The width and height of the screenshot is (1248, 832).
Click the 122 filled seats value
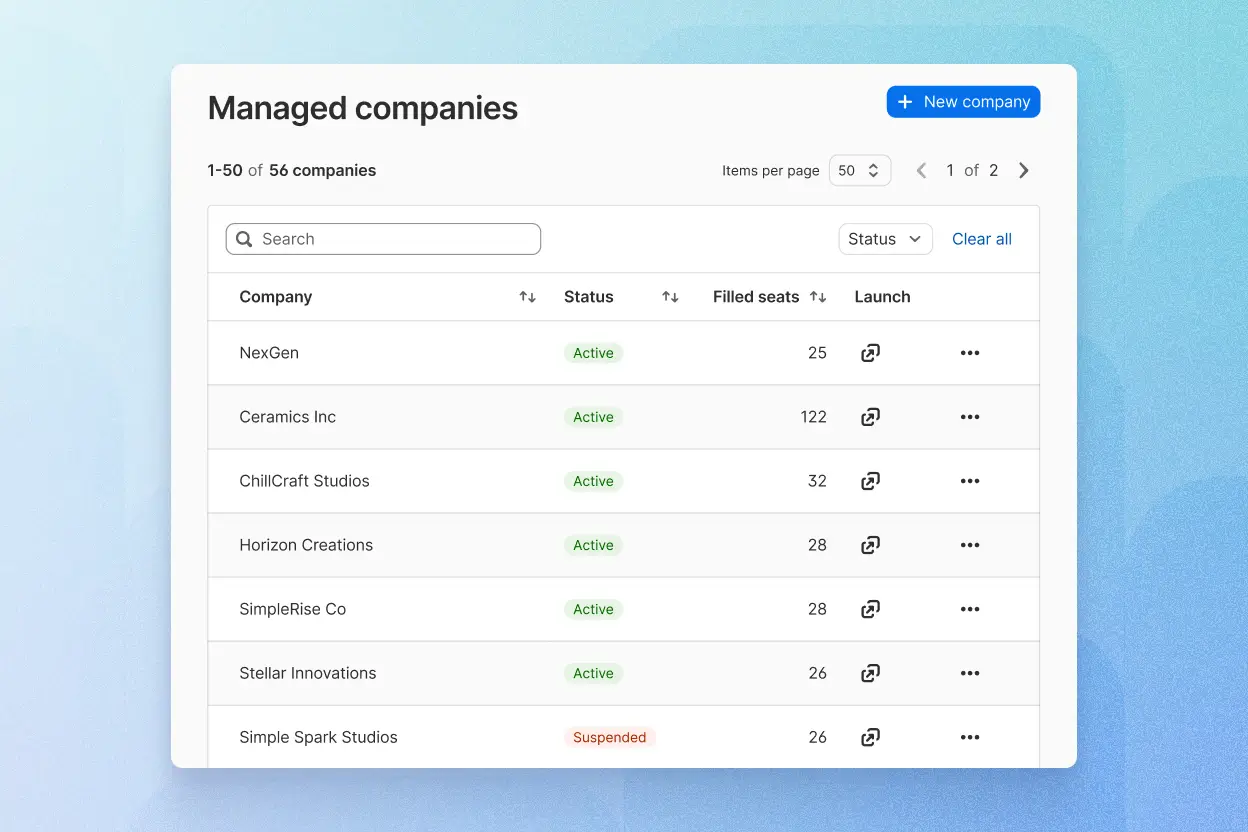814,417
